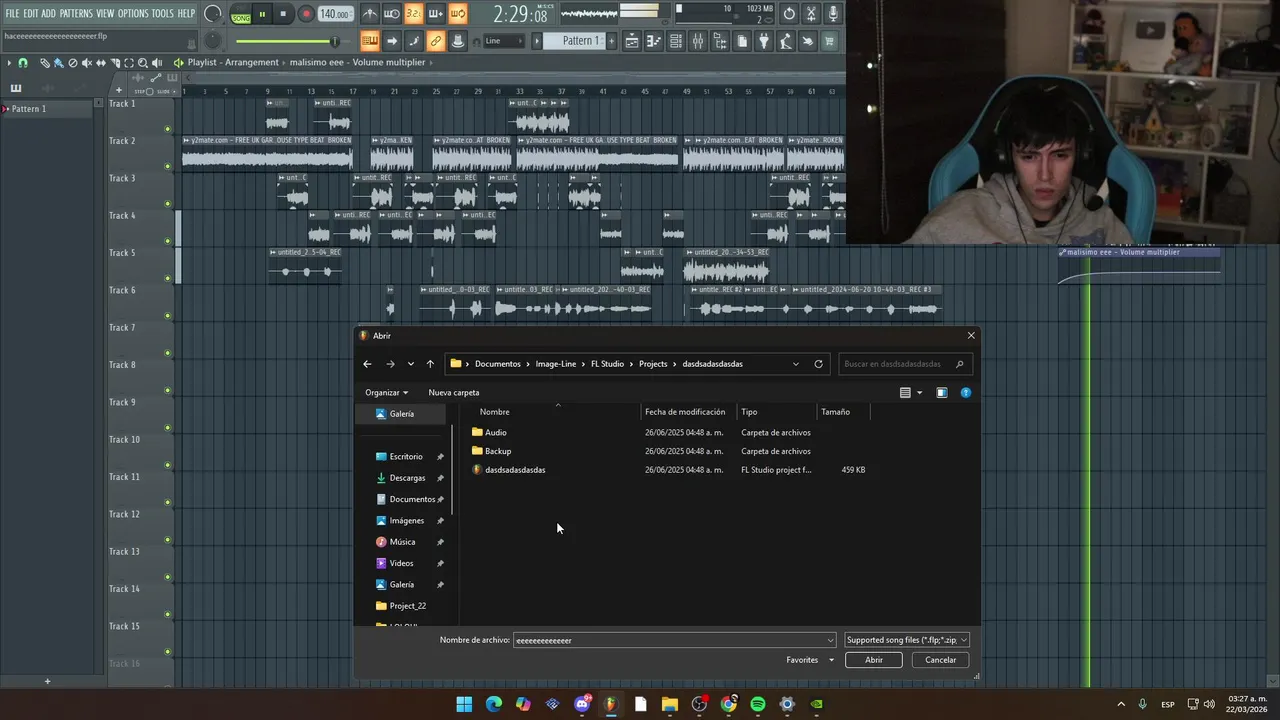
Task: Click the audio editor scissors icon
Action: click(811, 14)
